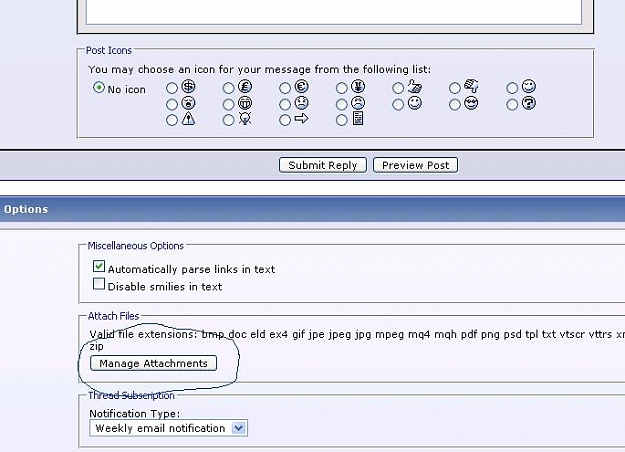Click the shocked open-mouth face icon
The width and height of the screenshot is (625, 452).
(188, 103)
